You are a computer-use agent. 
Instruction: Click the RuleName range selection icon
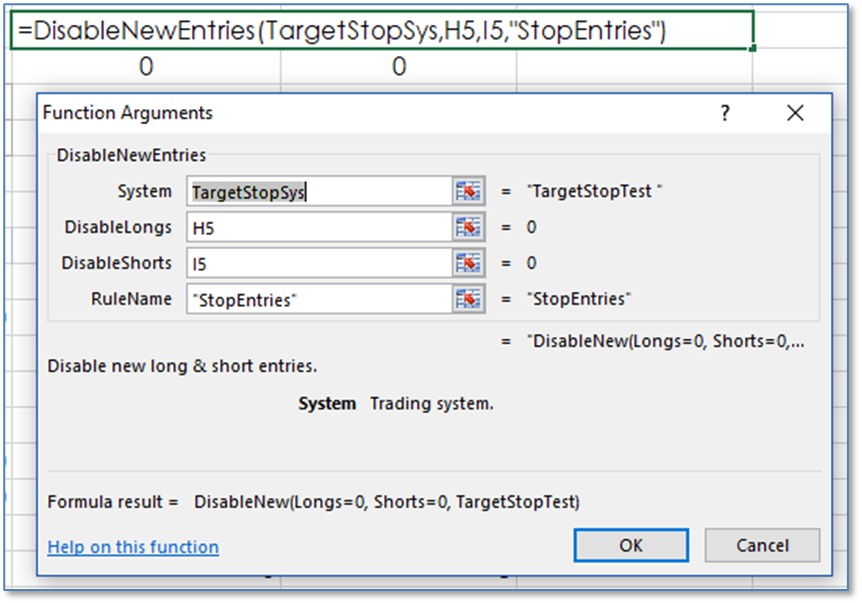[467, 299]
